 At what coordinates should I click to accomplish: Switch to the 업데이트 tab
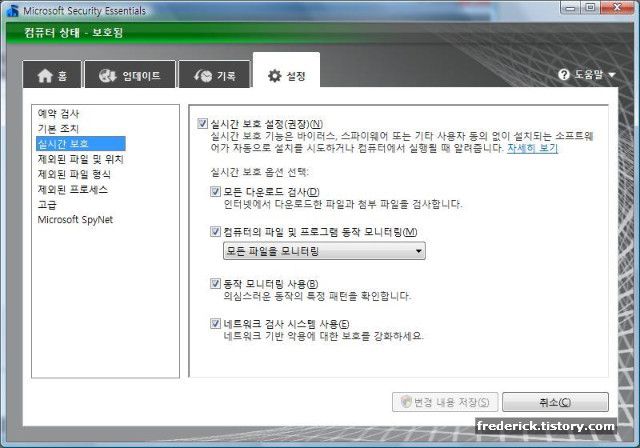point(130,74)
